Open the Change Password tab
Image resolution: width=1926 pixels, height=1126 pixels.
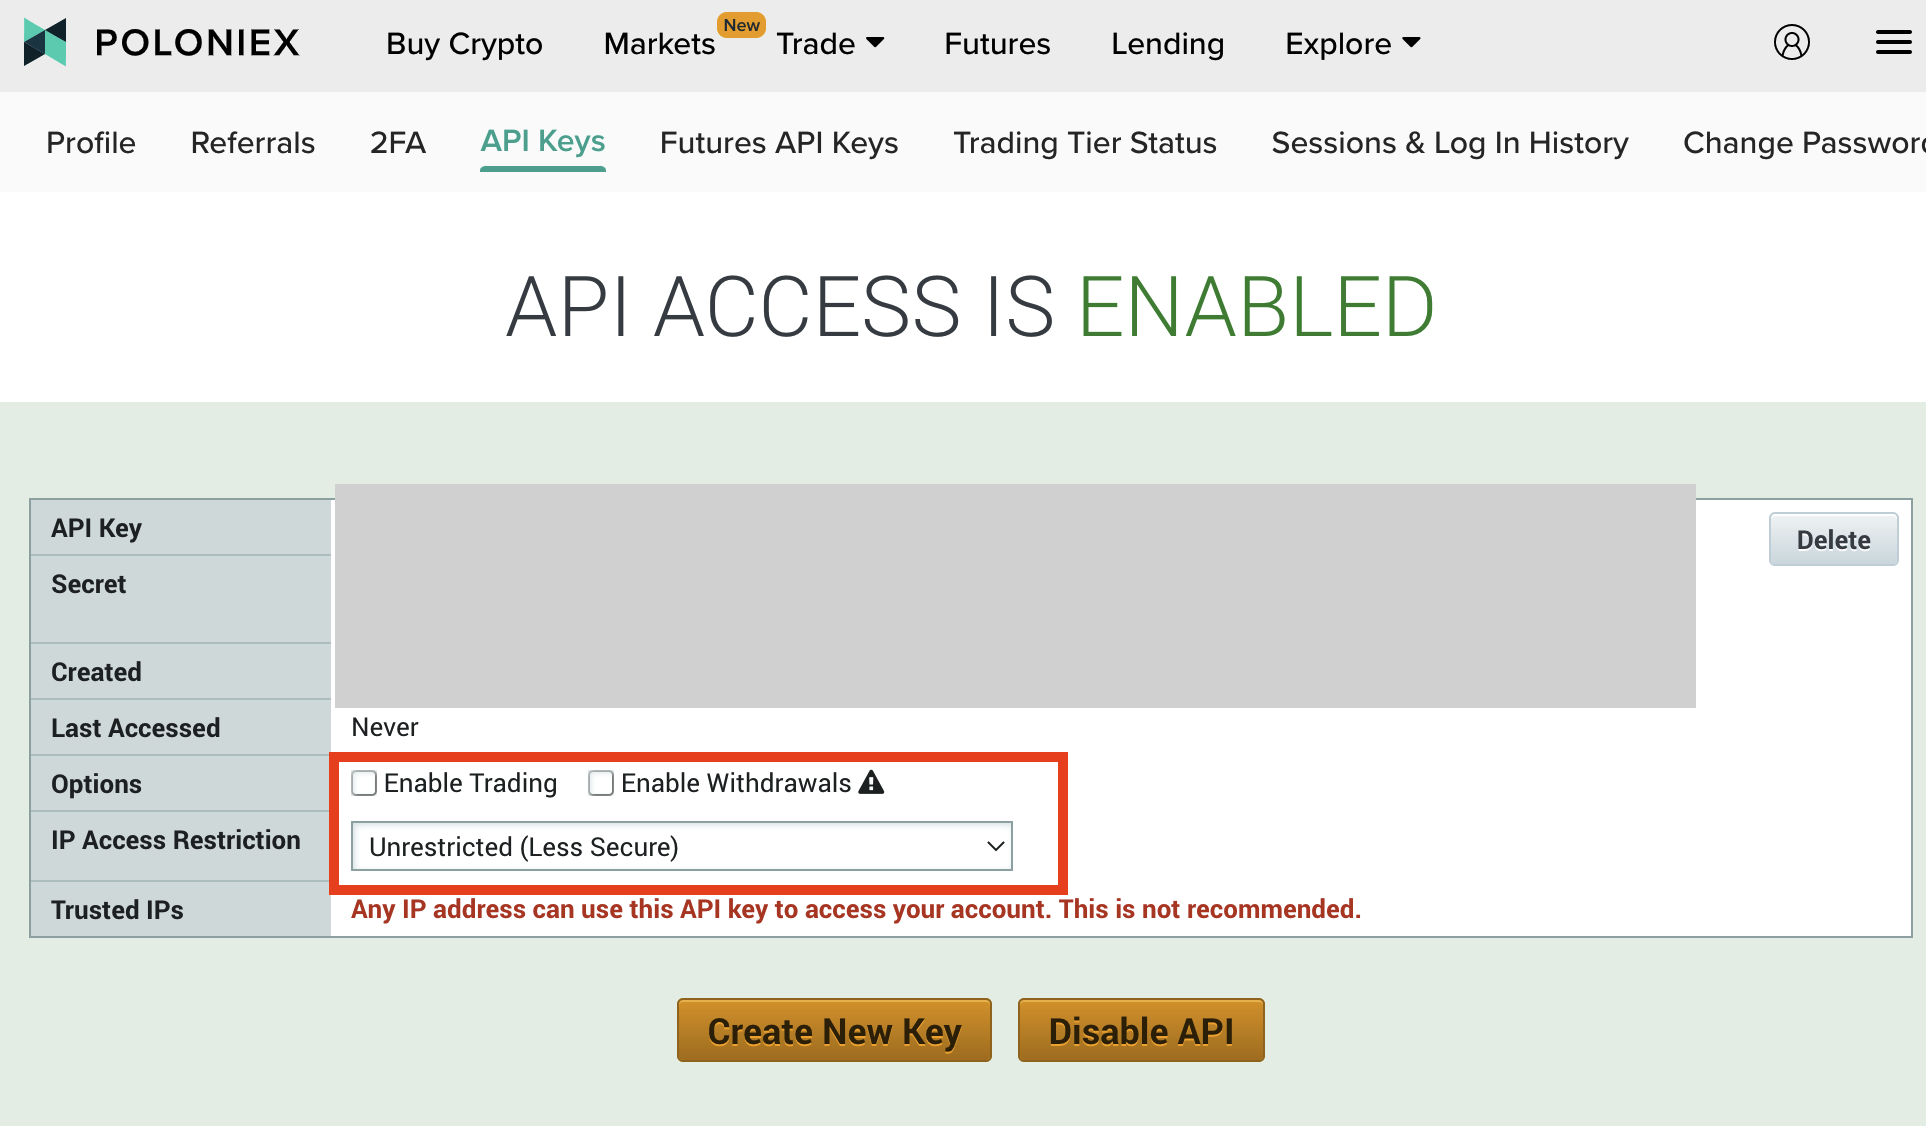(1804, 143)
